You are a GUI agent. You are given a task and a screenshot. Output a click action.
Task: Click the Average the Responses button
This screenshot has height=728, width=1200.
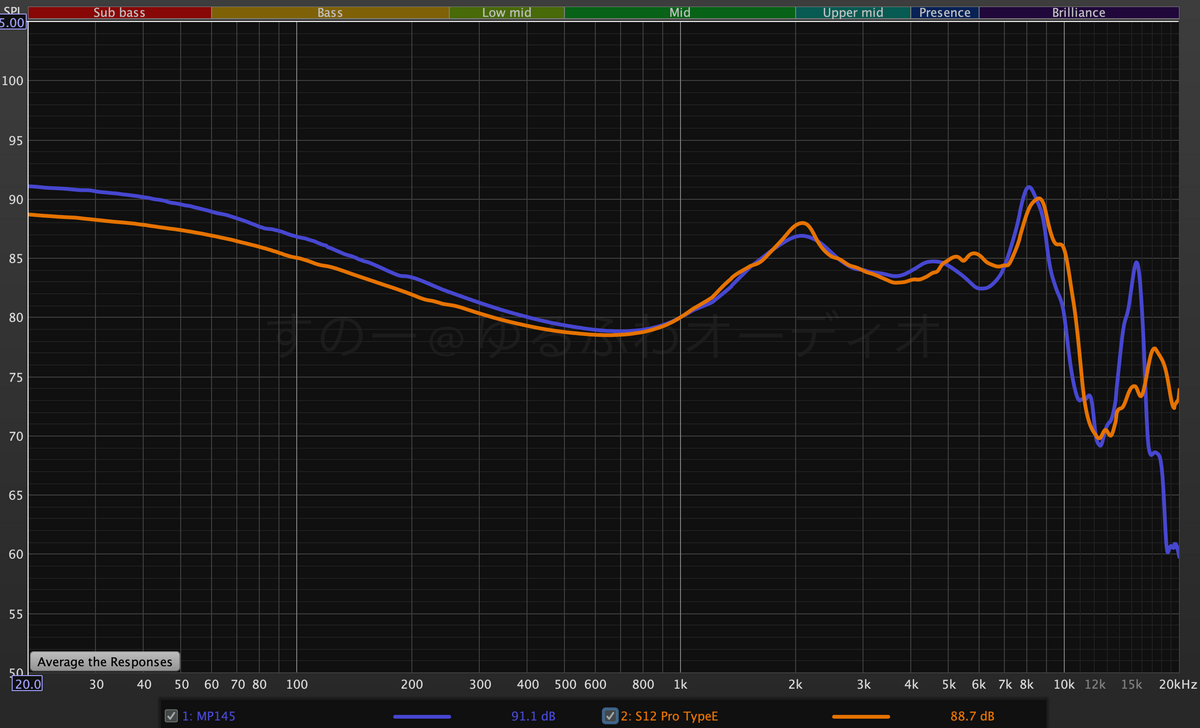[x=105, y=662]
